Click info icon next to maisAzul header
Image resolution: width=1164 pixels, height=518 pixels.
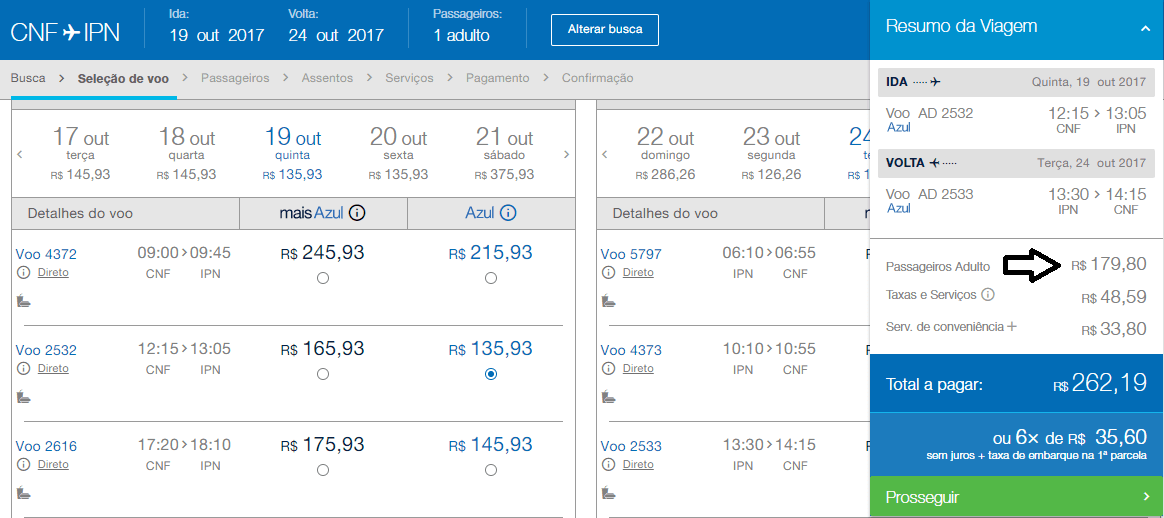click(x=357, y=213)
